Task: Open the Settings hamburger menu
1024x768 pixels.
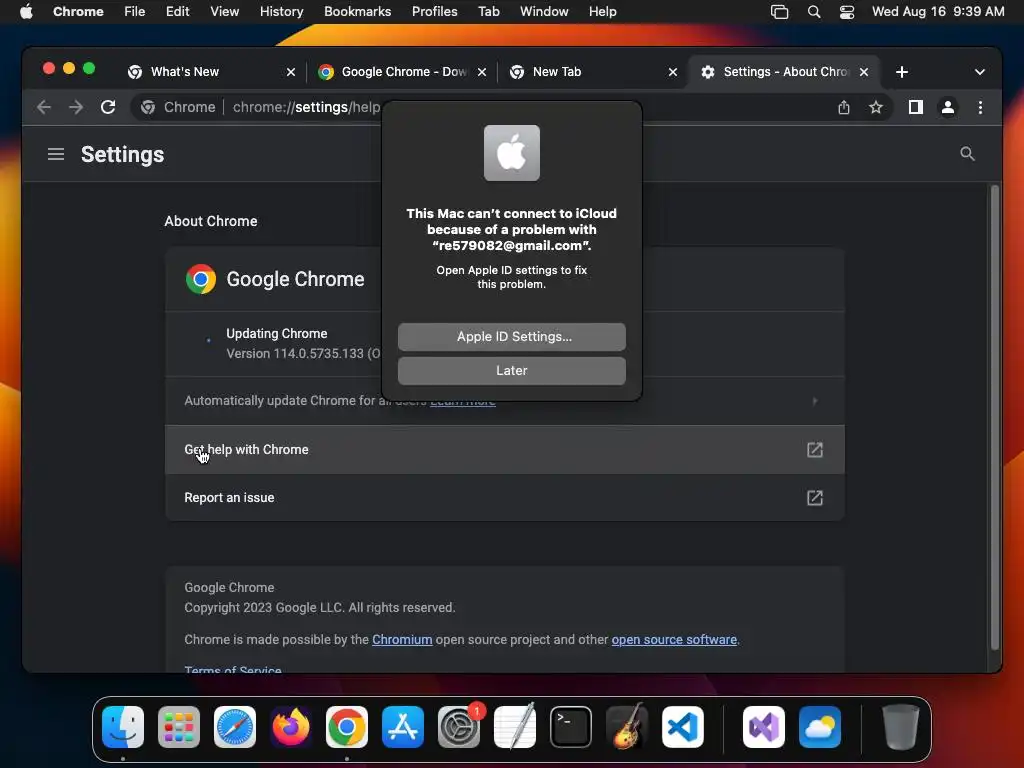Action: pyautogui.click(x=56, y=154)
